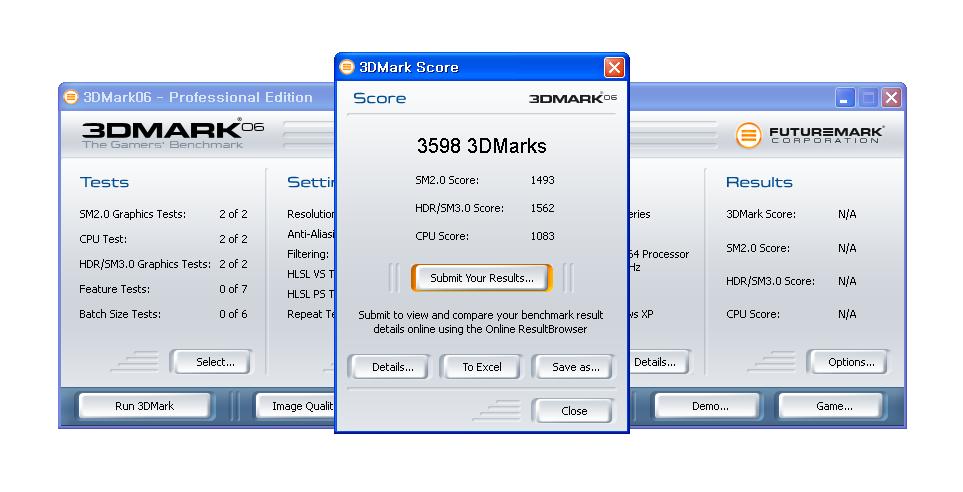This screenshot has height=492, width=963.
Task: Close the 3DMark Score dialog with X
Action: point(614,67)
